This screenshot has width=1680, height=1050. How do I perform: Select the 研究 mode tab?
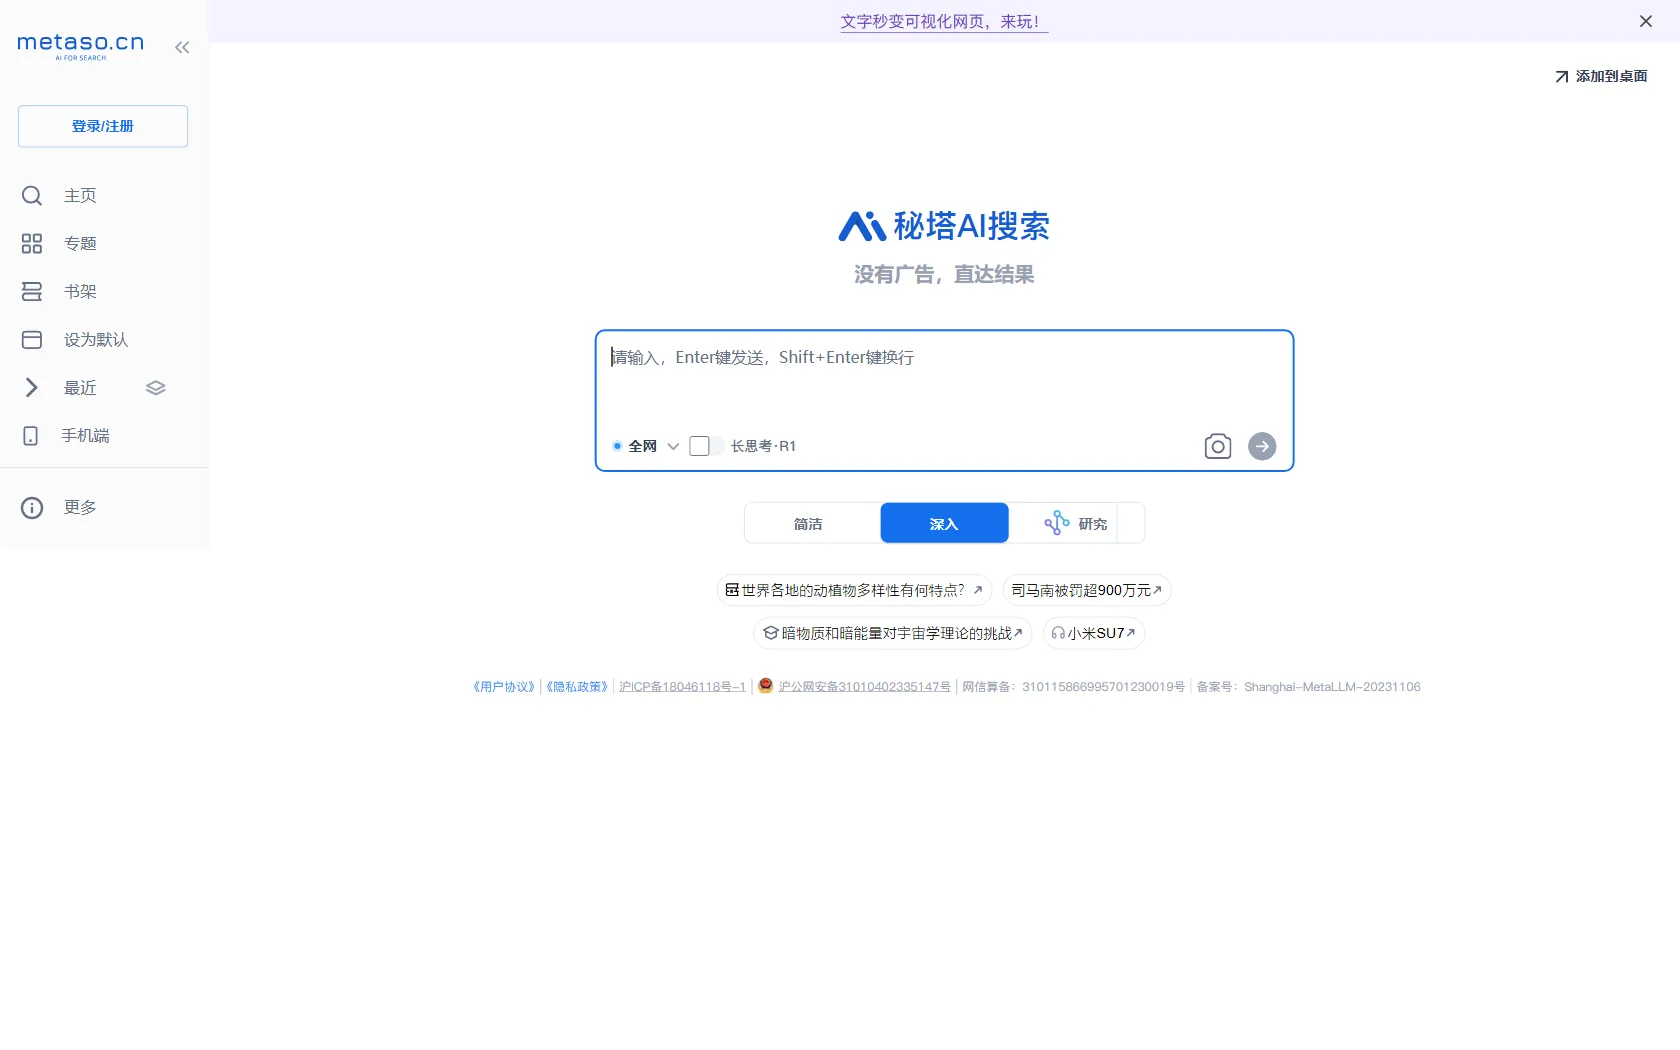tap(1076, 524)
